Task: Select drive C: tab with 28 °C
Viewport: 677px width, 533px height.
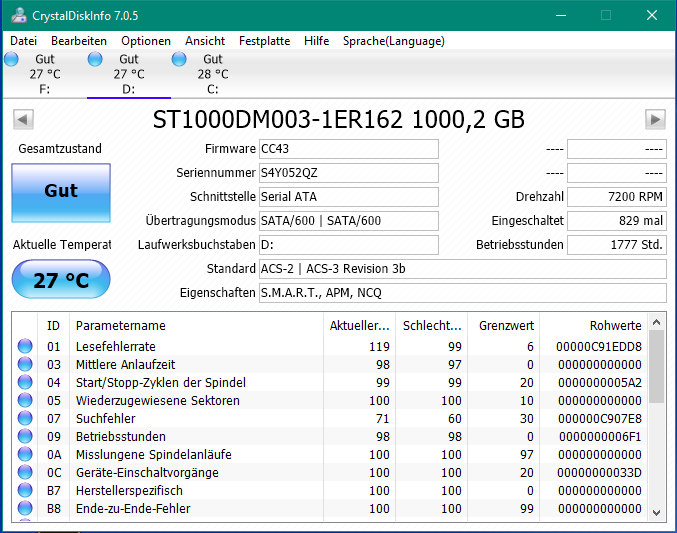Action: [213, 74]
